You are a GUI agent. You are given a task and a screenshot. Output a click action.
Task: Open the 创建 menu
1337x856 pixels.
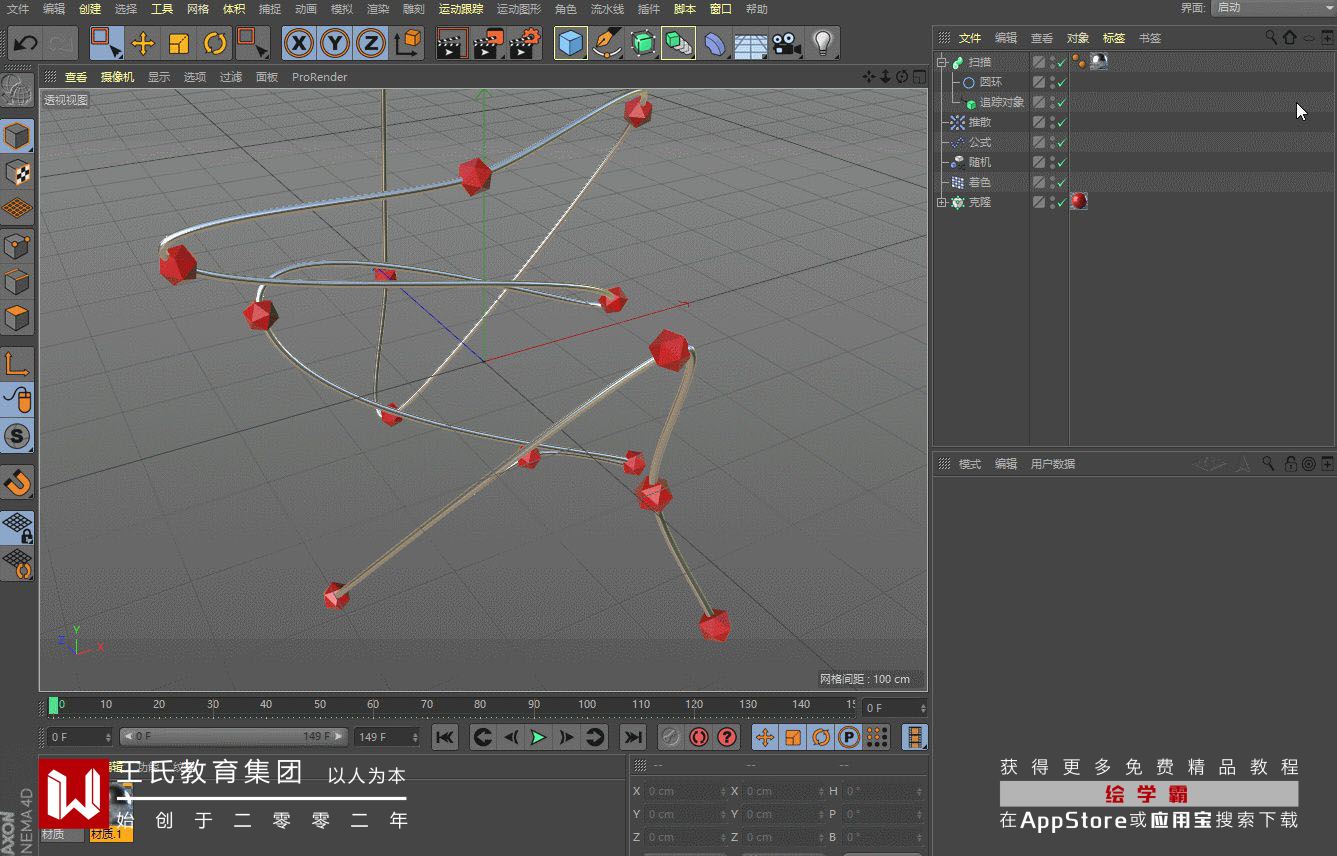tap(90, 9)
